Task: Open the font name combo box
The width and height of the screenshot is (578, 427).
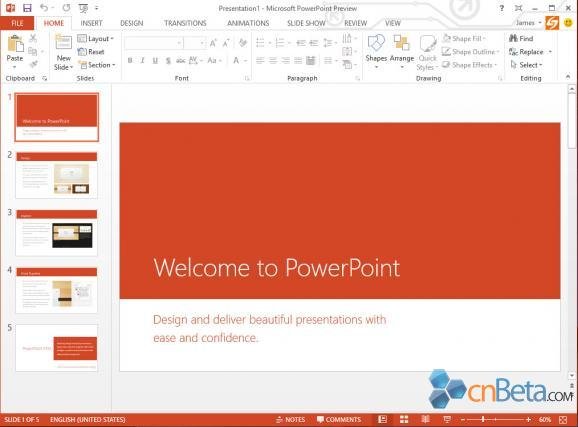Action: (153, 43)
